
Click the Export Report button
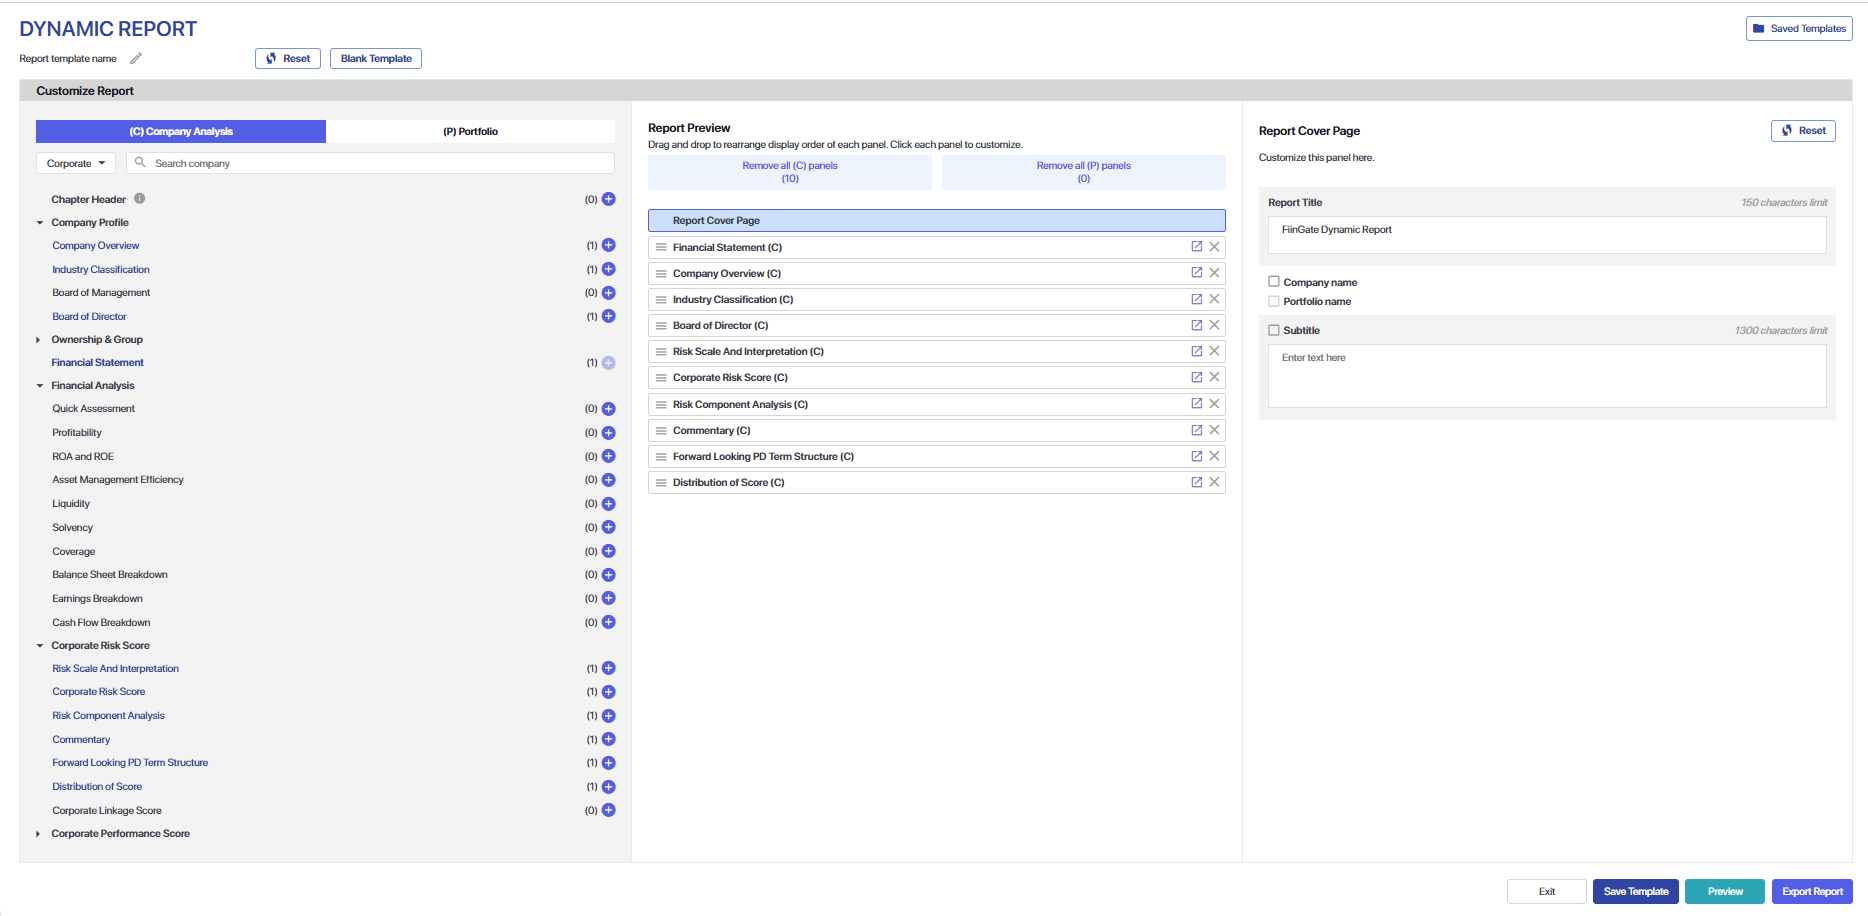(1811, 891)
